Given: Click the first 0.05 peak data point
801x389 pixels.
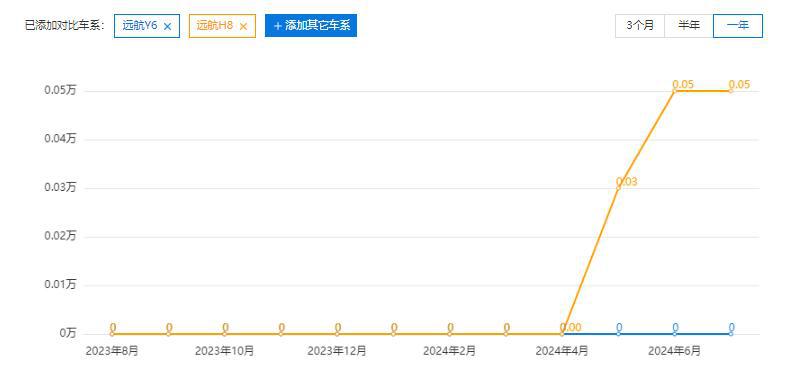Looking at the screenshot, I should pyautogui.click(x=674, y=91).
